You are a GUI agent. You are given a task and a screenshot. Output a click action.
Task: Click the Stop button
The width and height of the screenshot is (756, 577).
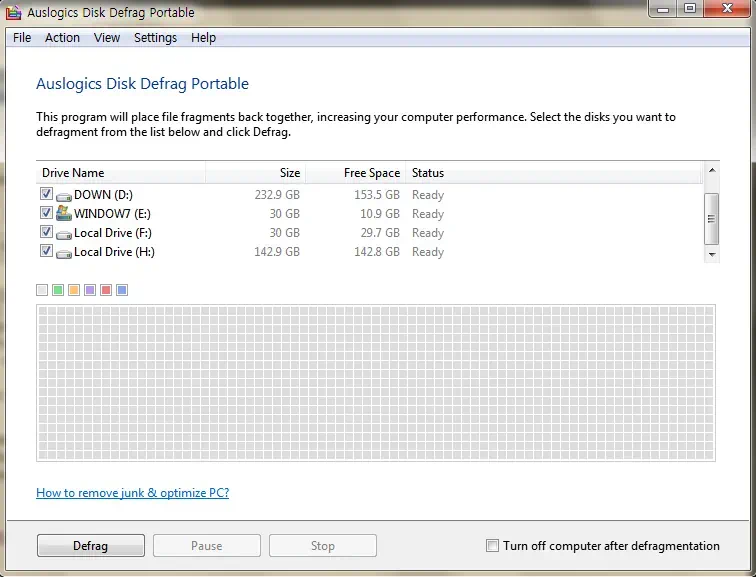pyautogui.click(x=323, y=546)
